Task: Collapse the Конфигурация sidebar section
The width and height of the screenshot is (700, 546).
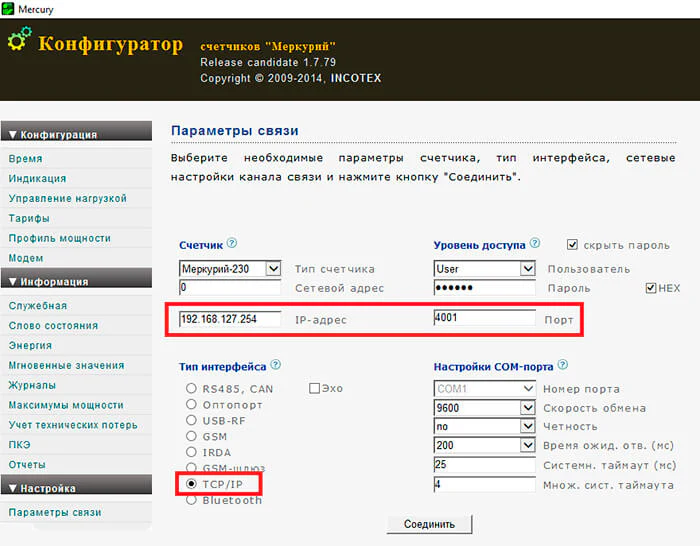Action: [76, 133]
